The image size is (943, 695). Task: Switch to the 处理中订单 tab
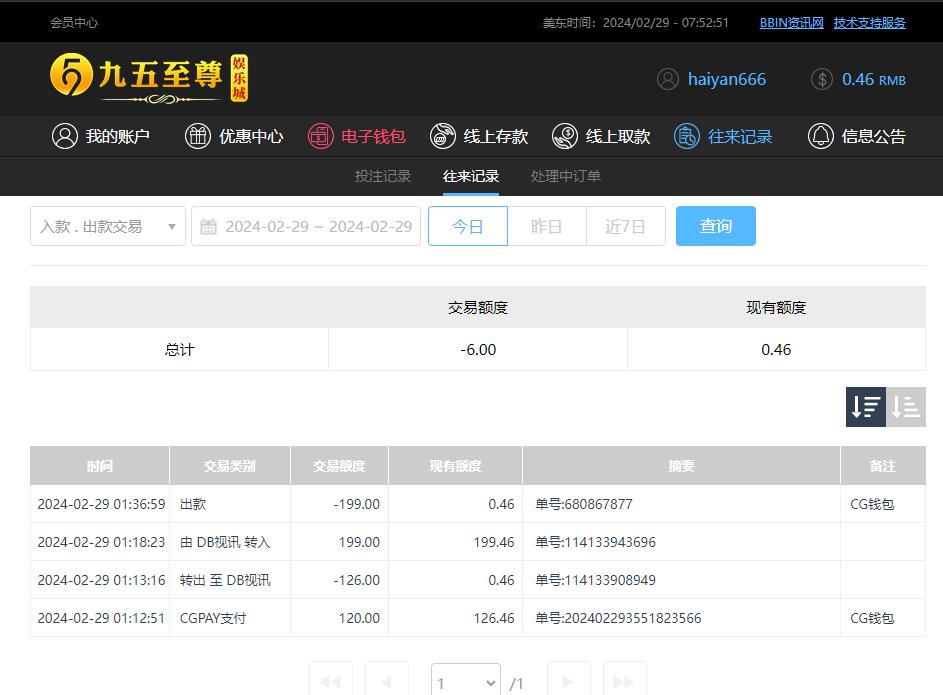(x=566, y=176)
